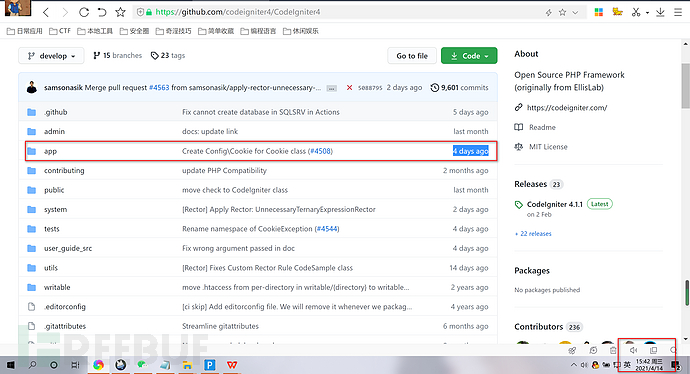Open the Readme link in About
The image size is (690, 374).
pos(542,127)
